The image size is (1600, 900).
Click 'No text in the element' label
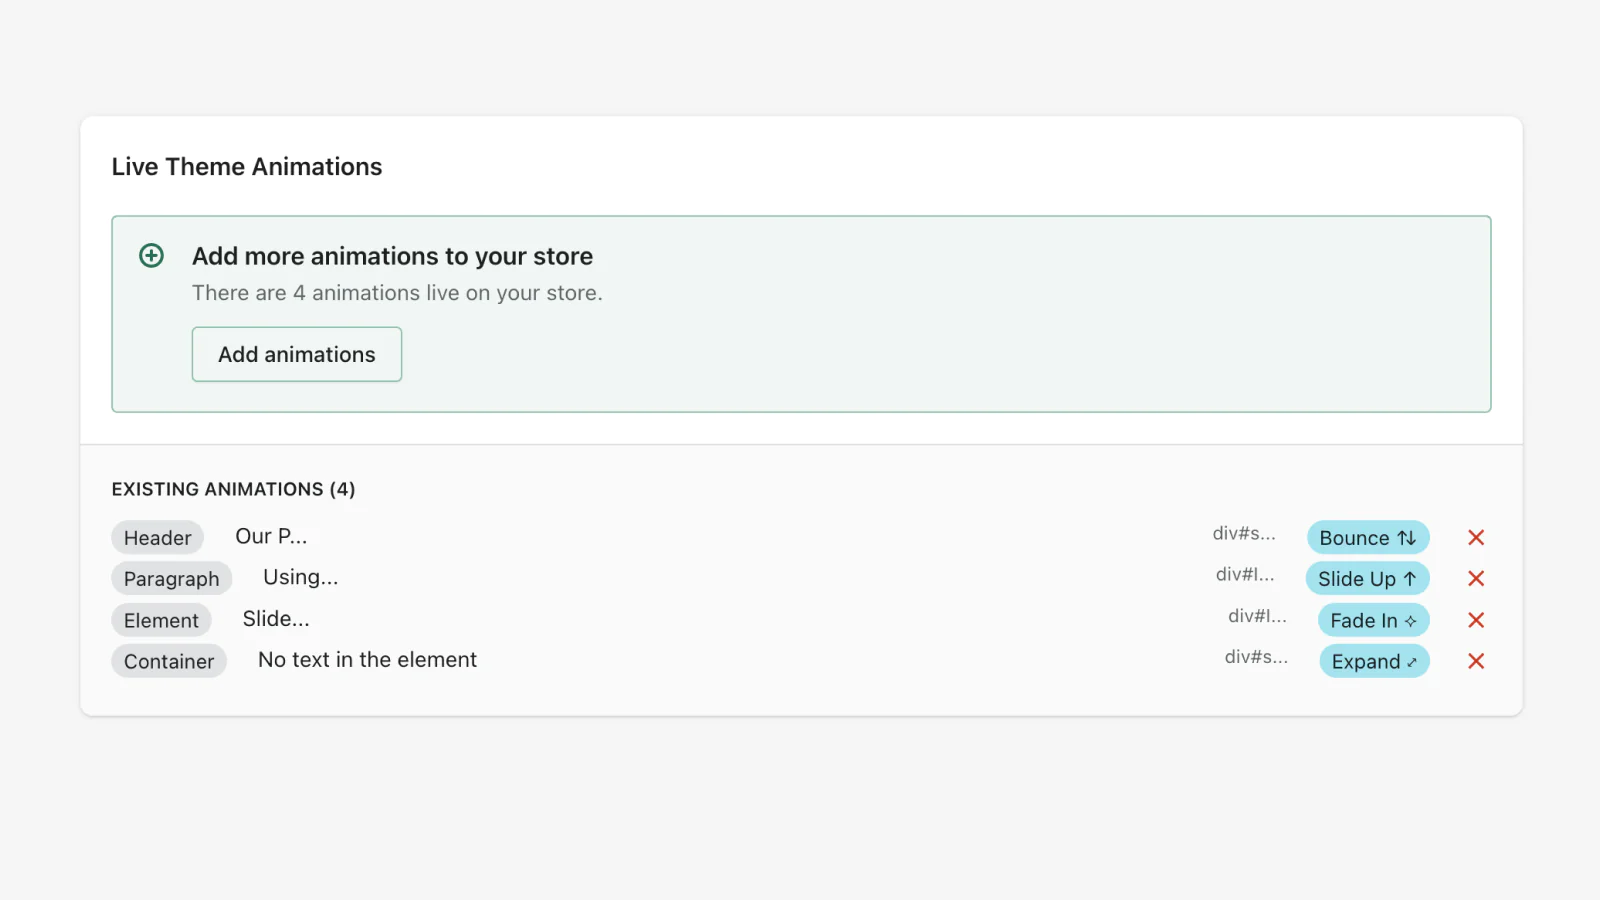pos(367,660)
